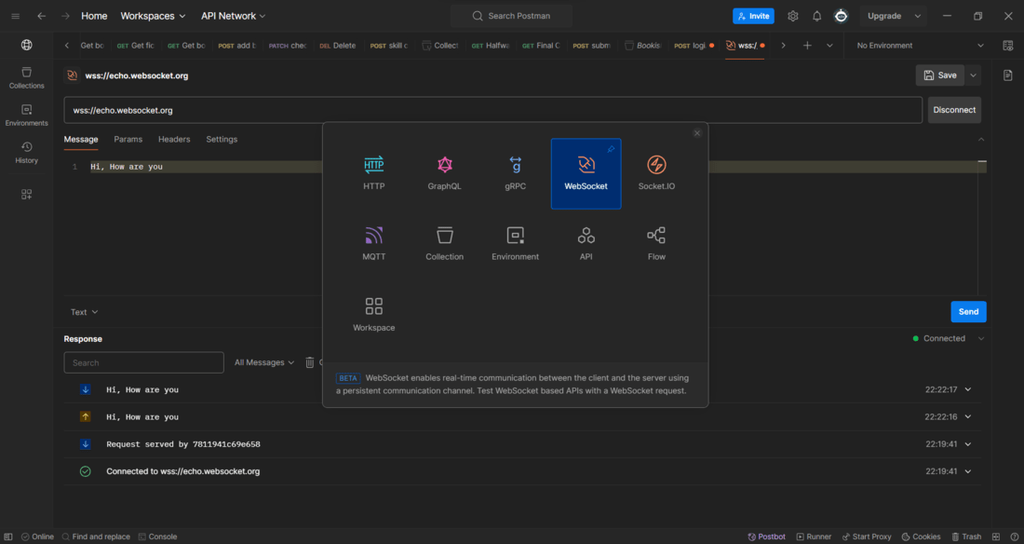
Task: Open settings gear icon
Action: (x=793, y=16)
